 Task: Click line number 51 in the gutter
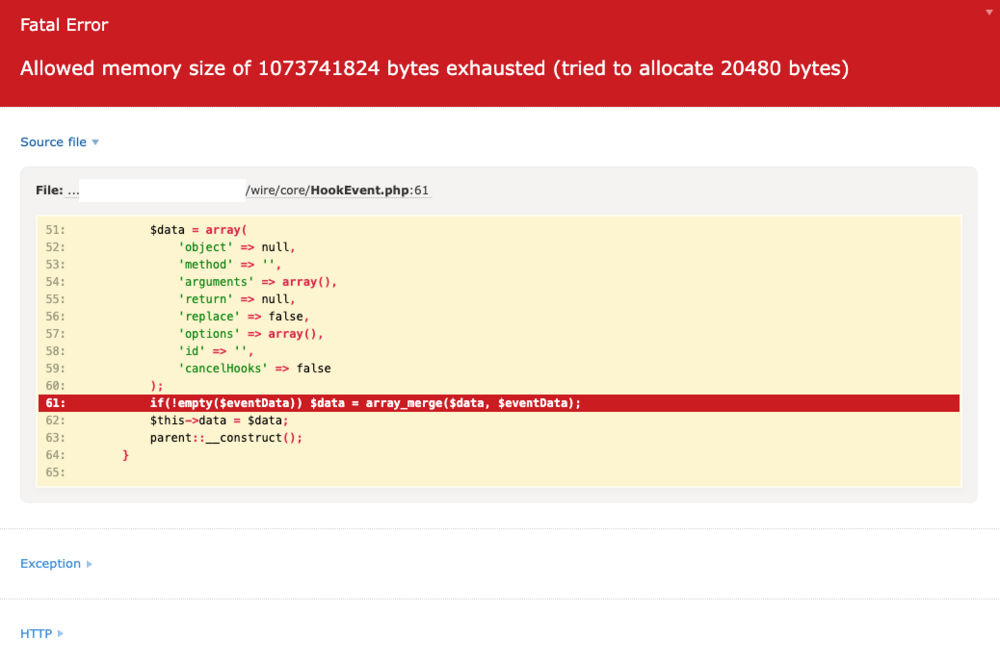[55, 230]
